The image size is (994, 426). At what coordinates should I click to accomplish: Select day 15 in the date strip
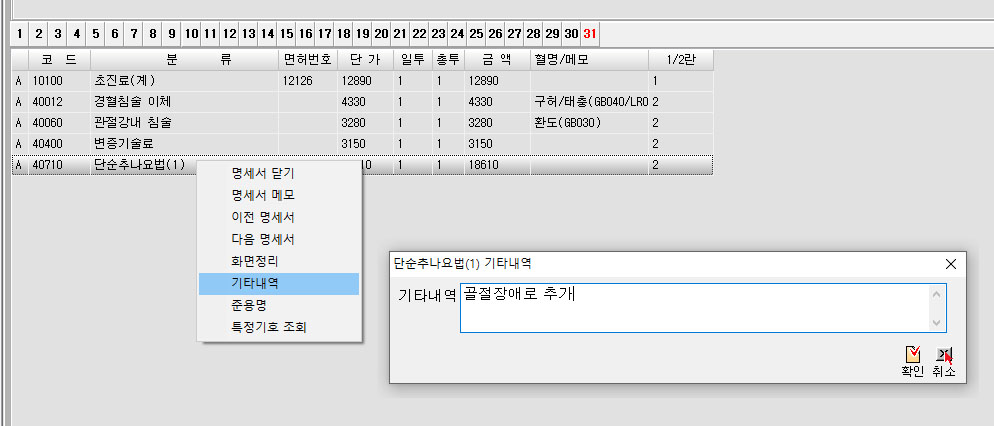click(x=287, y=34)
